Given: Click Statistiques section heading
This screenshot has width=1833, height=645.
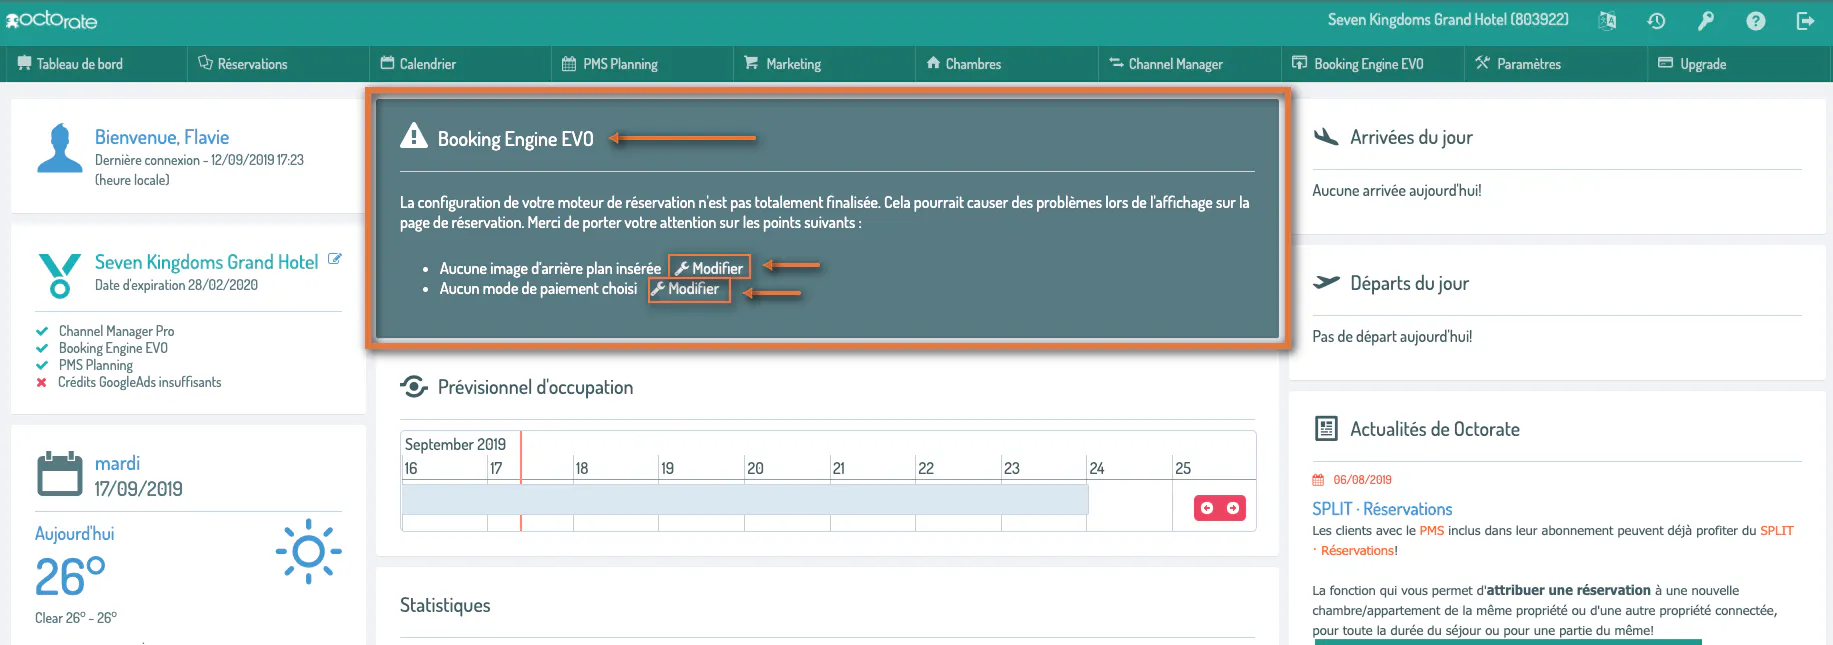Looking at the screenshot, I should pyautogui.click(x=445, y=605).
